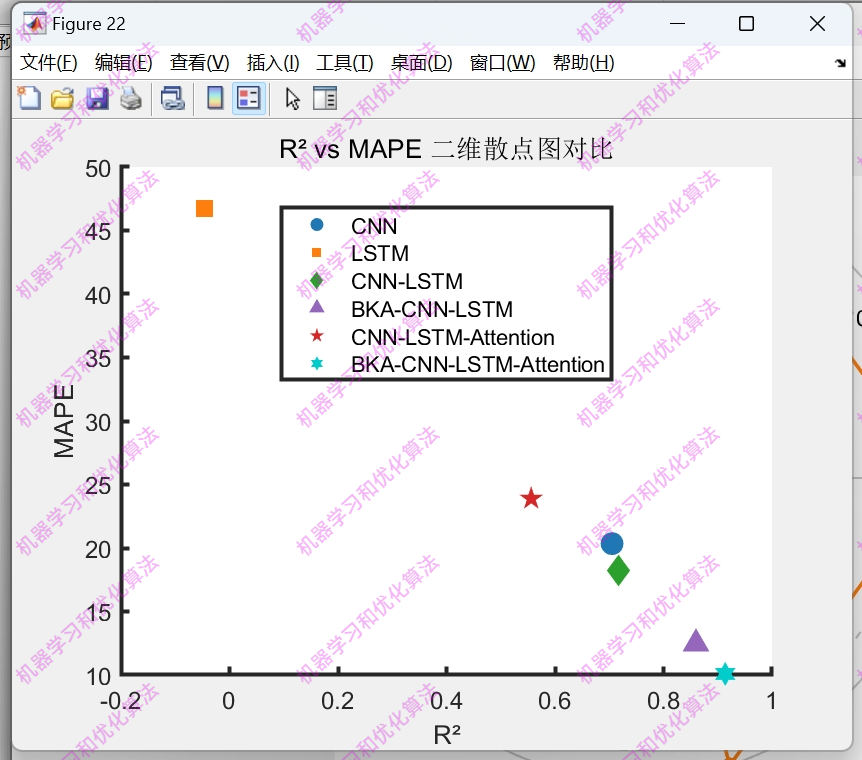Save the current figure

pyautogui.click(x=96, y=97)
